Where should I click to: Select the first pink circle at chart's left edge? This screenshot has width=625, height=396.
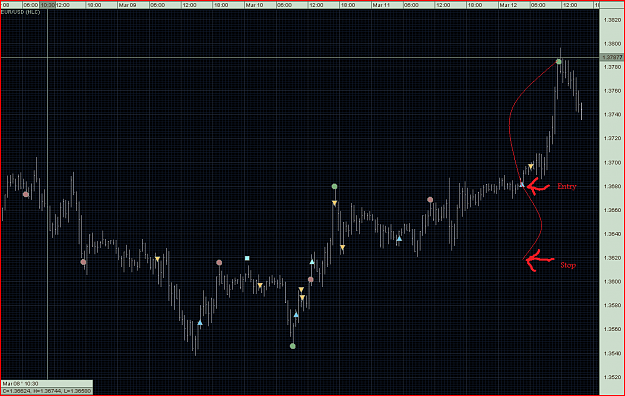pyautogui.click(x=26, y=194)
